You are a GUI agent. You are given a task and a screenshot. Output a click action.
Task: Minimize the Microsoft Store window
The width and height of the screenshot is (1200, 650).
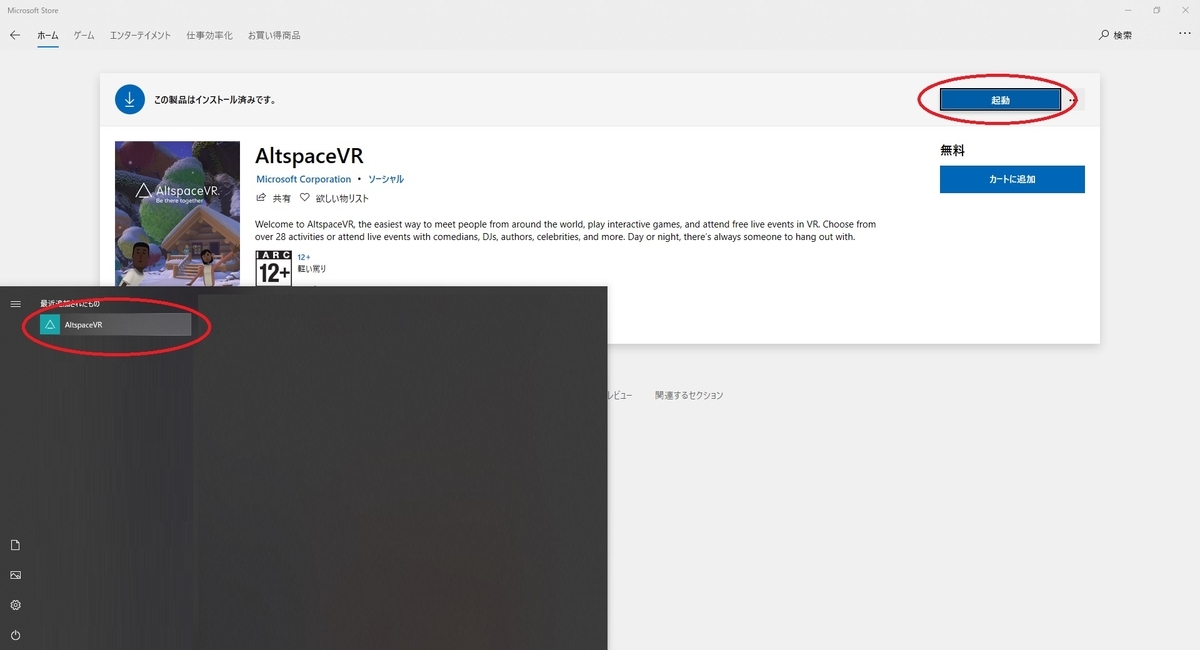pos(1128,10)
